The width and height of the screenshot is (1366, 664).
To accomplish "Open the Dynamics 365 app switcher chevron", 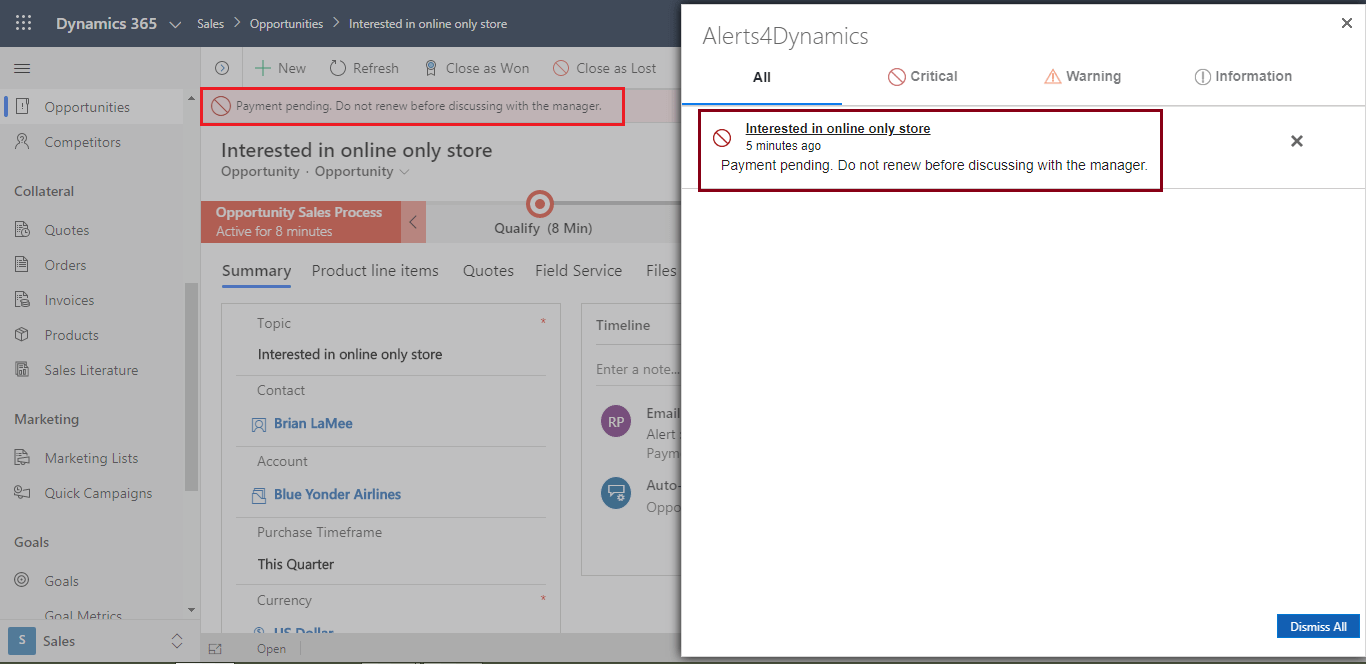I will click(174, 22).
